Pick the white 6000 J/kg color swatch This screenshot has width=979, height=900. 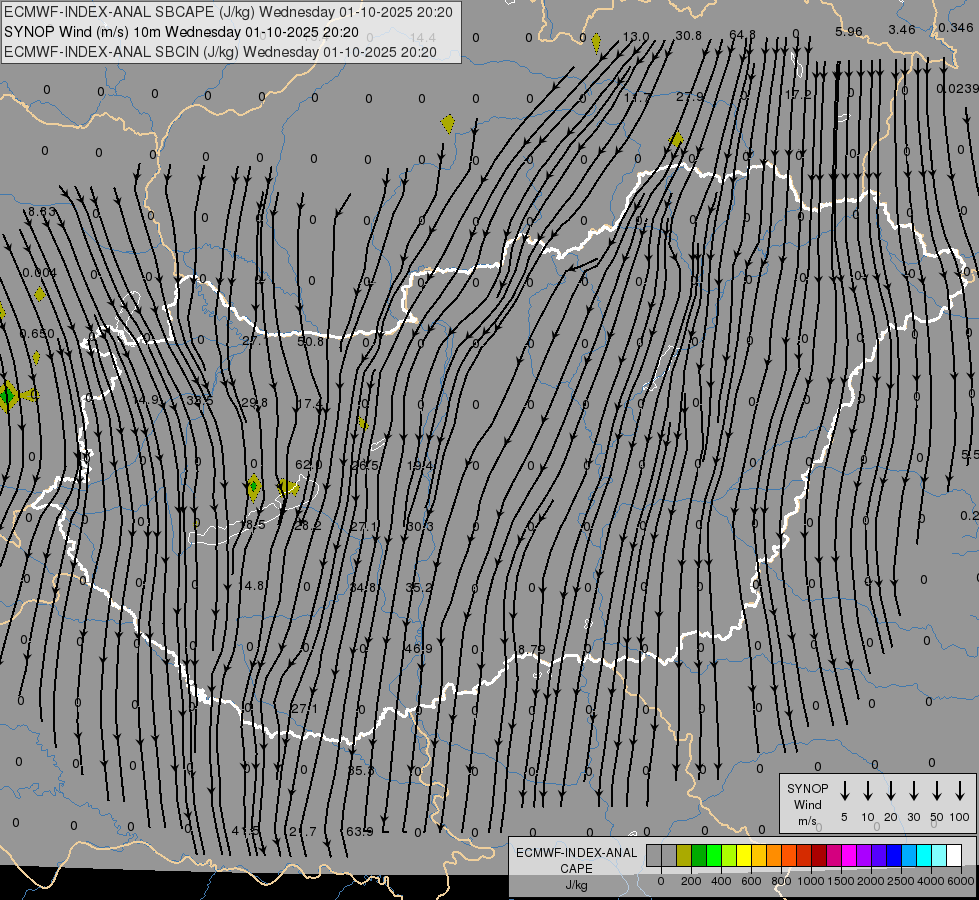(x=954, y=856)
